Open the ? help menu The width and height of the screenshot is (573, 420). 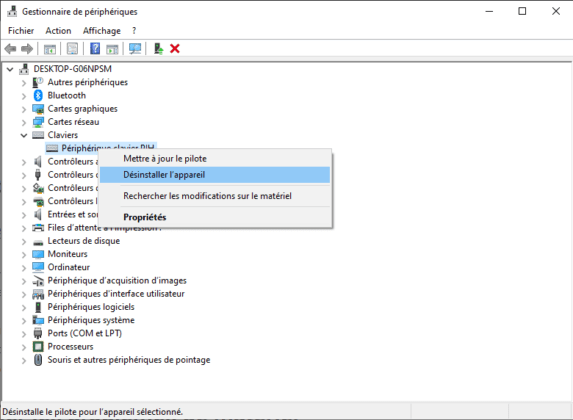click(x=134, y=31)
